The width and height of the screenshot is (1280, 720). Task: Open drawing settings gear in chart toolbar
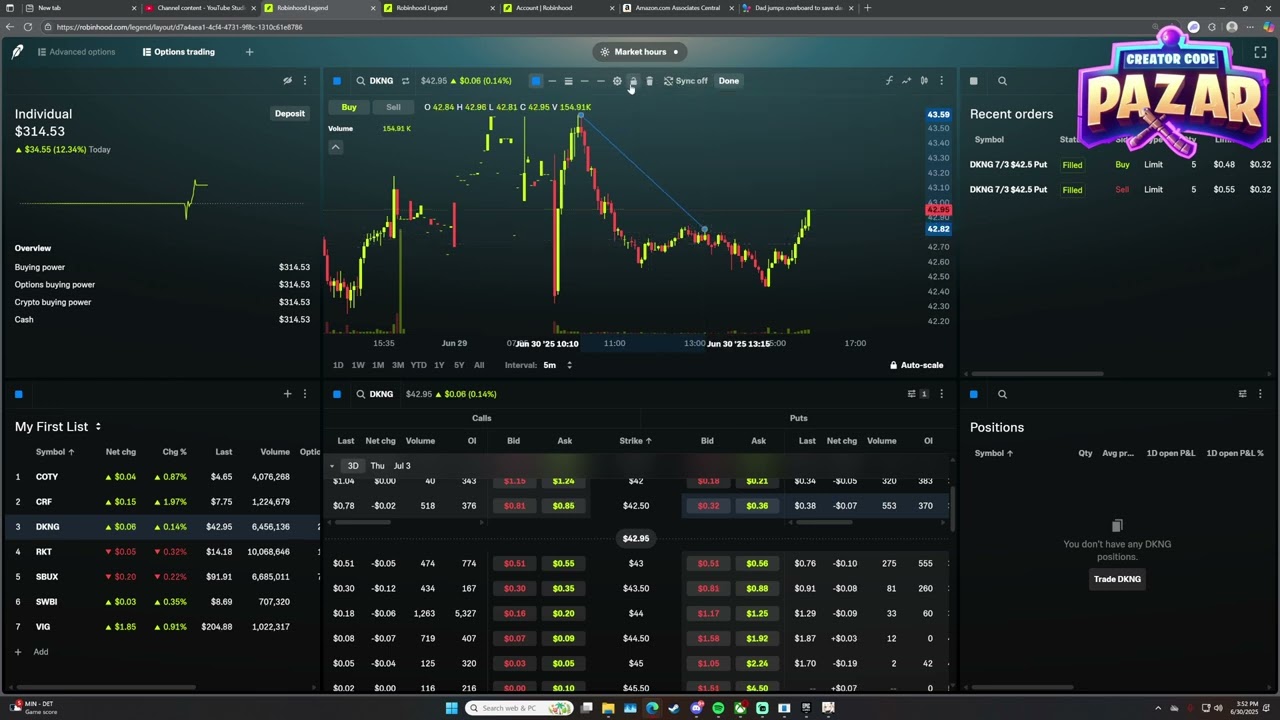(617, 81)
